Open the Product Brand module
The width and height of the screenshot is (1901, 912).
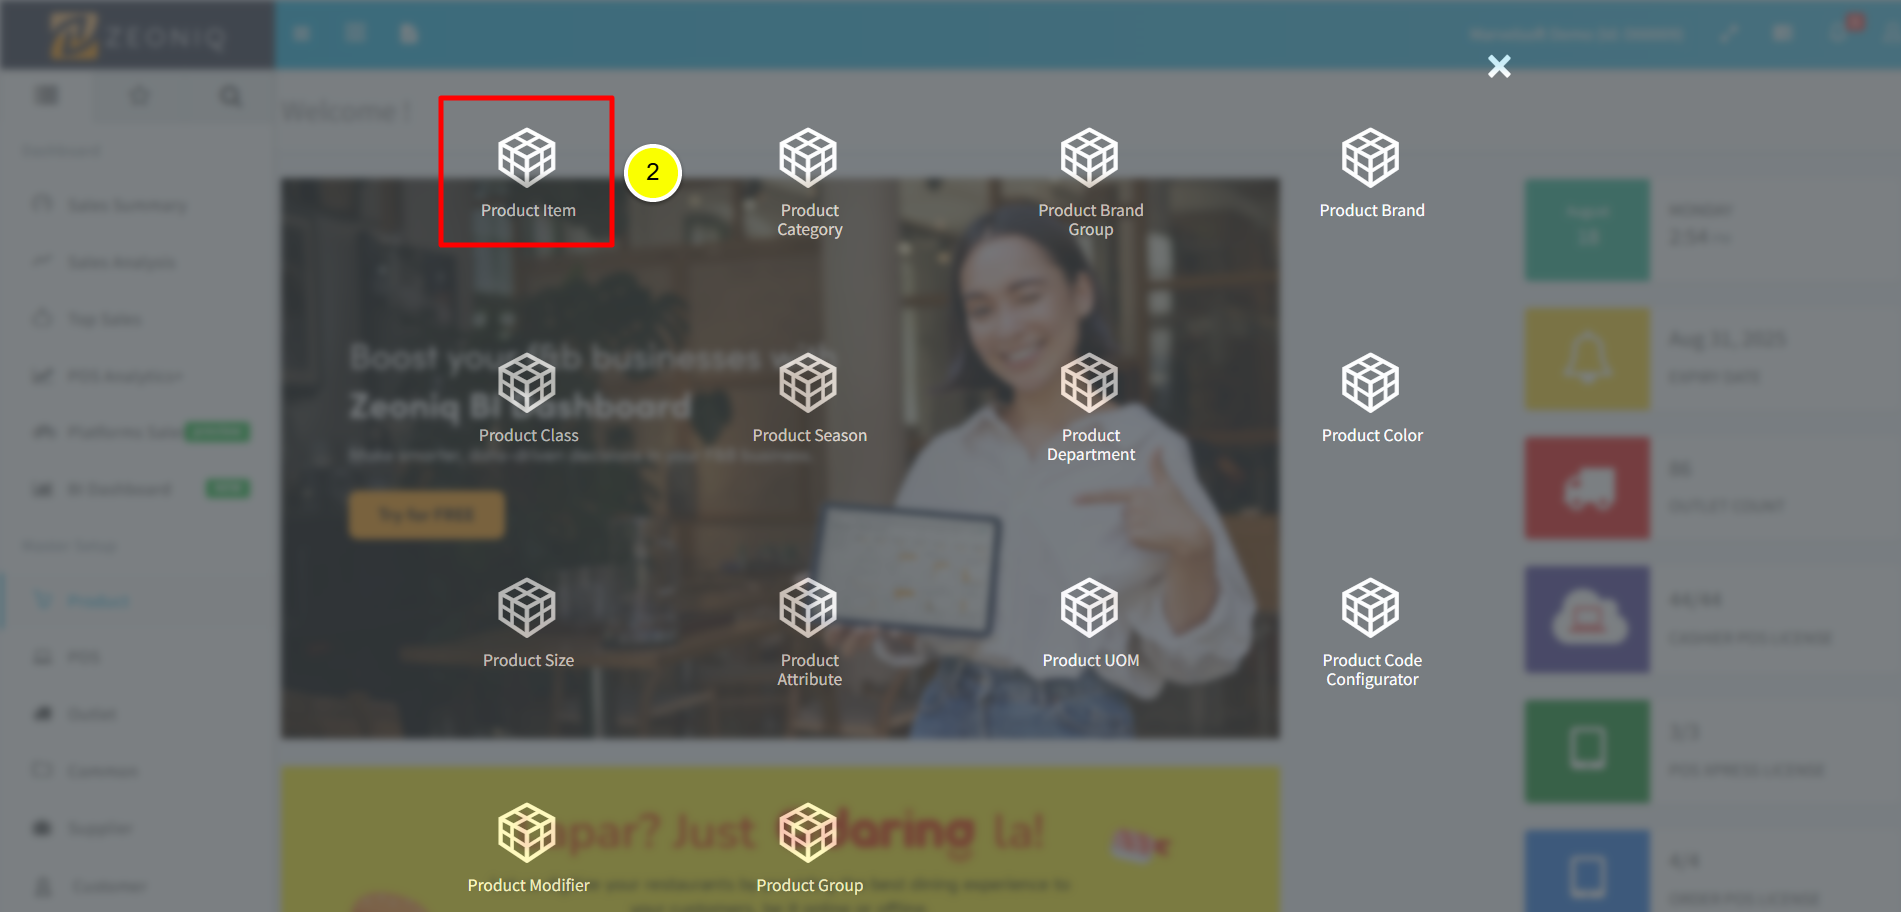[1371, 172]
